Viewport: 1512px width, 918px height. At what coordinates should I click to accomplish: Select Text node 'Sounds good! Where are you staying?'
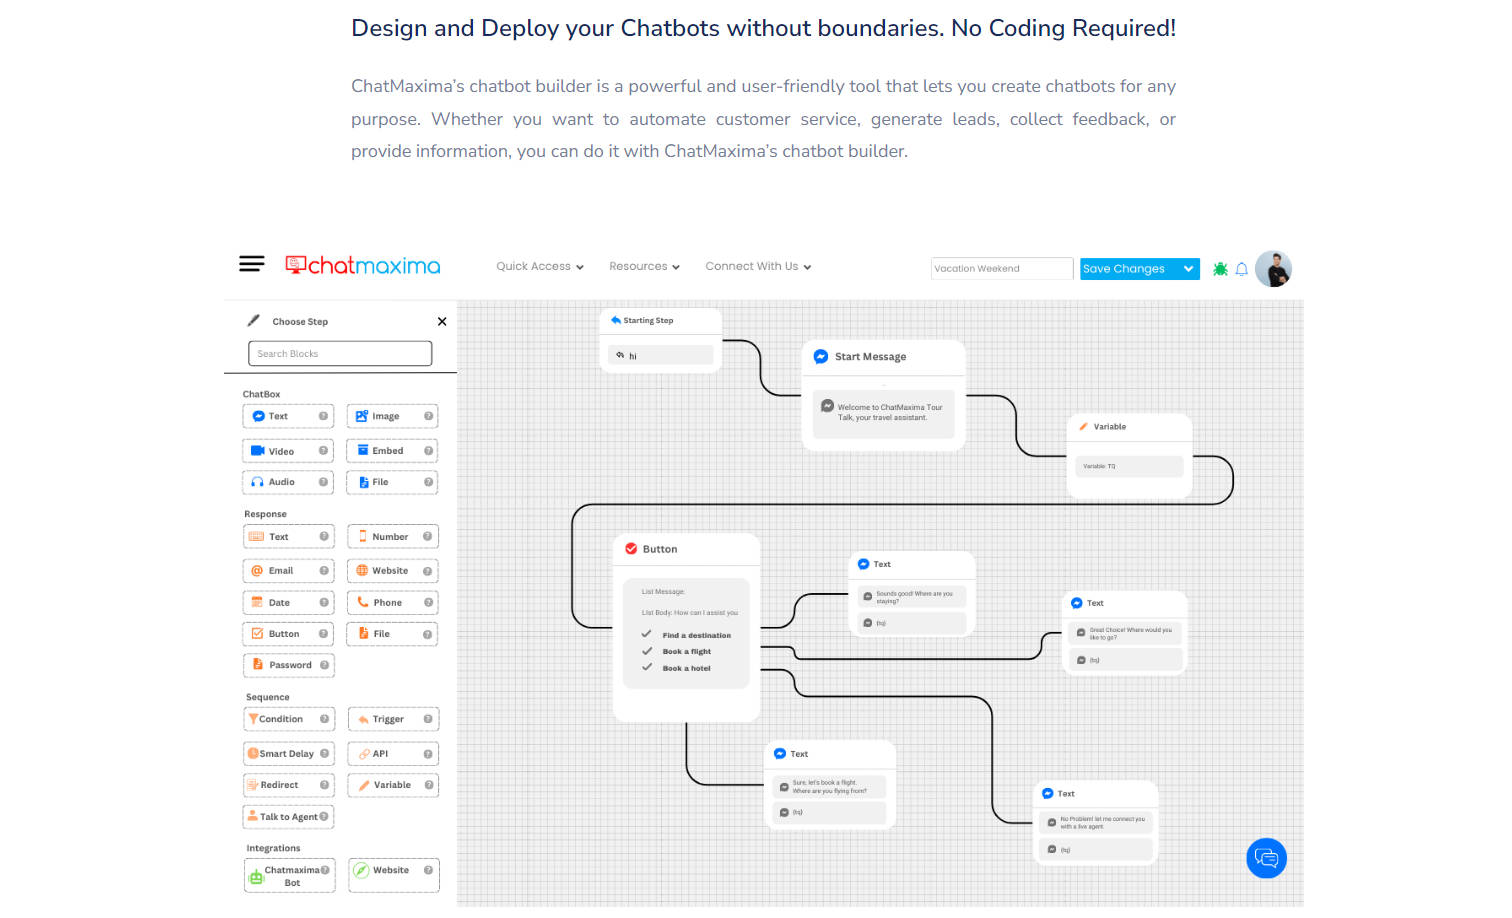[x=912, y=593]
